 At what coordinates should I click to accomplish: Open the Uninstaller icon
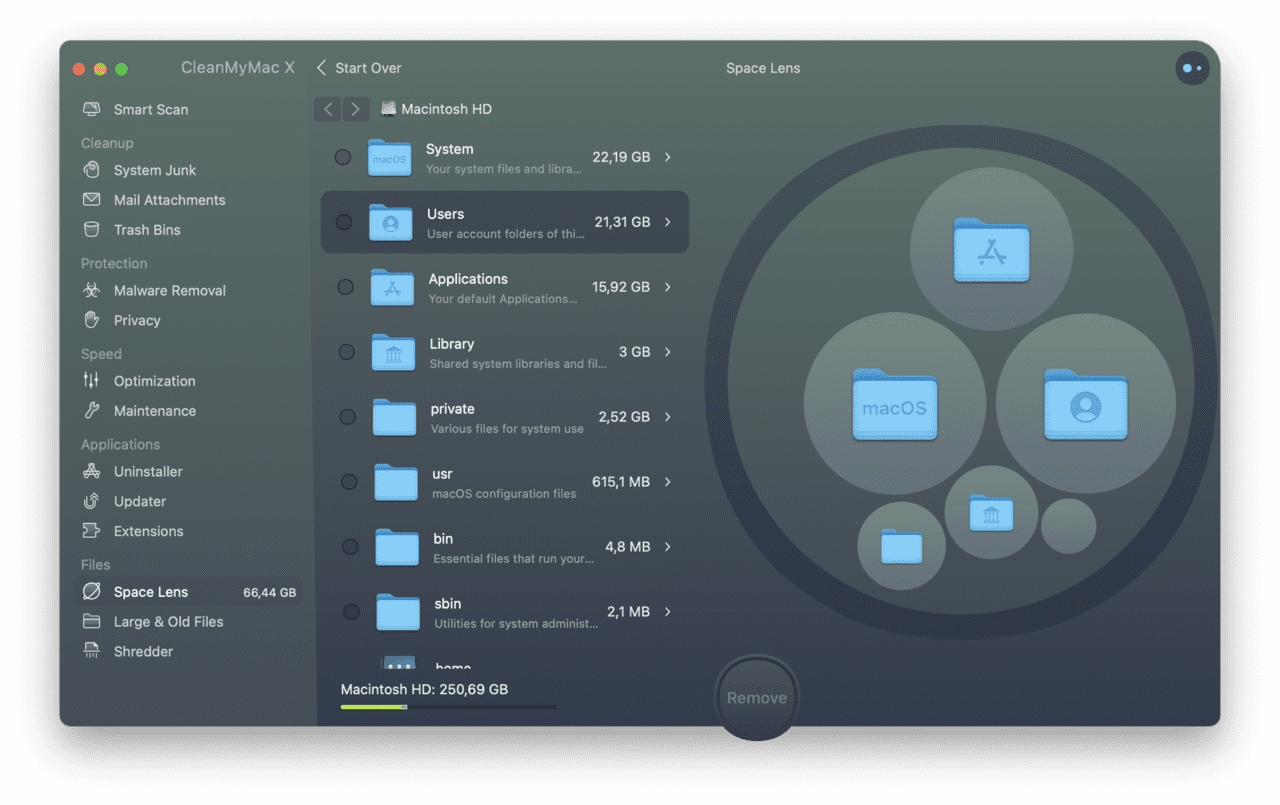pyautogui.click(x=92, y=471)
